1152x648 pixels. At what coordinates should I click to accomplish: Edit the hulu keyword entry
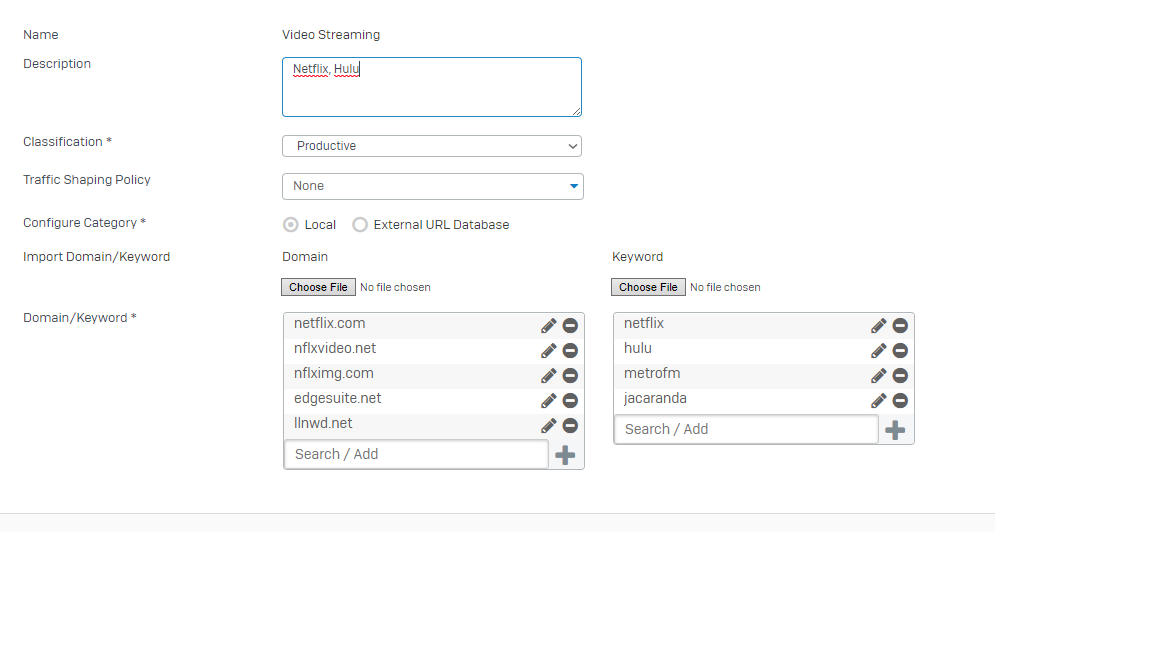pyautogui.click(x=879, y=350)
